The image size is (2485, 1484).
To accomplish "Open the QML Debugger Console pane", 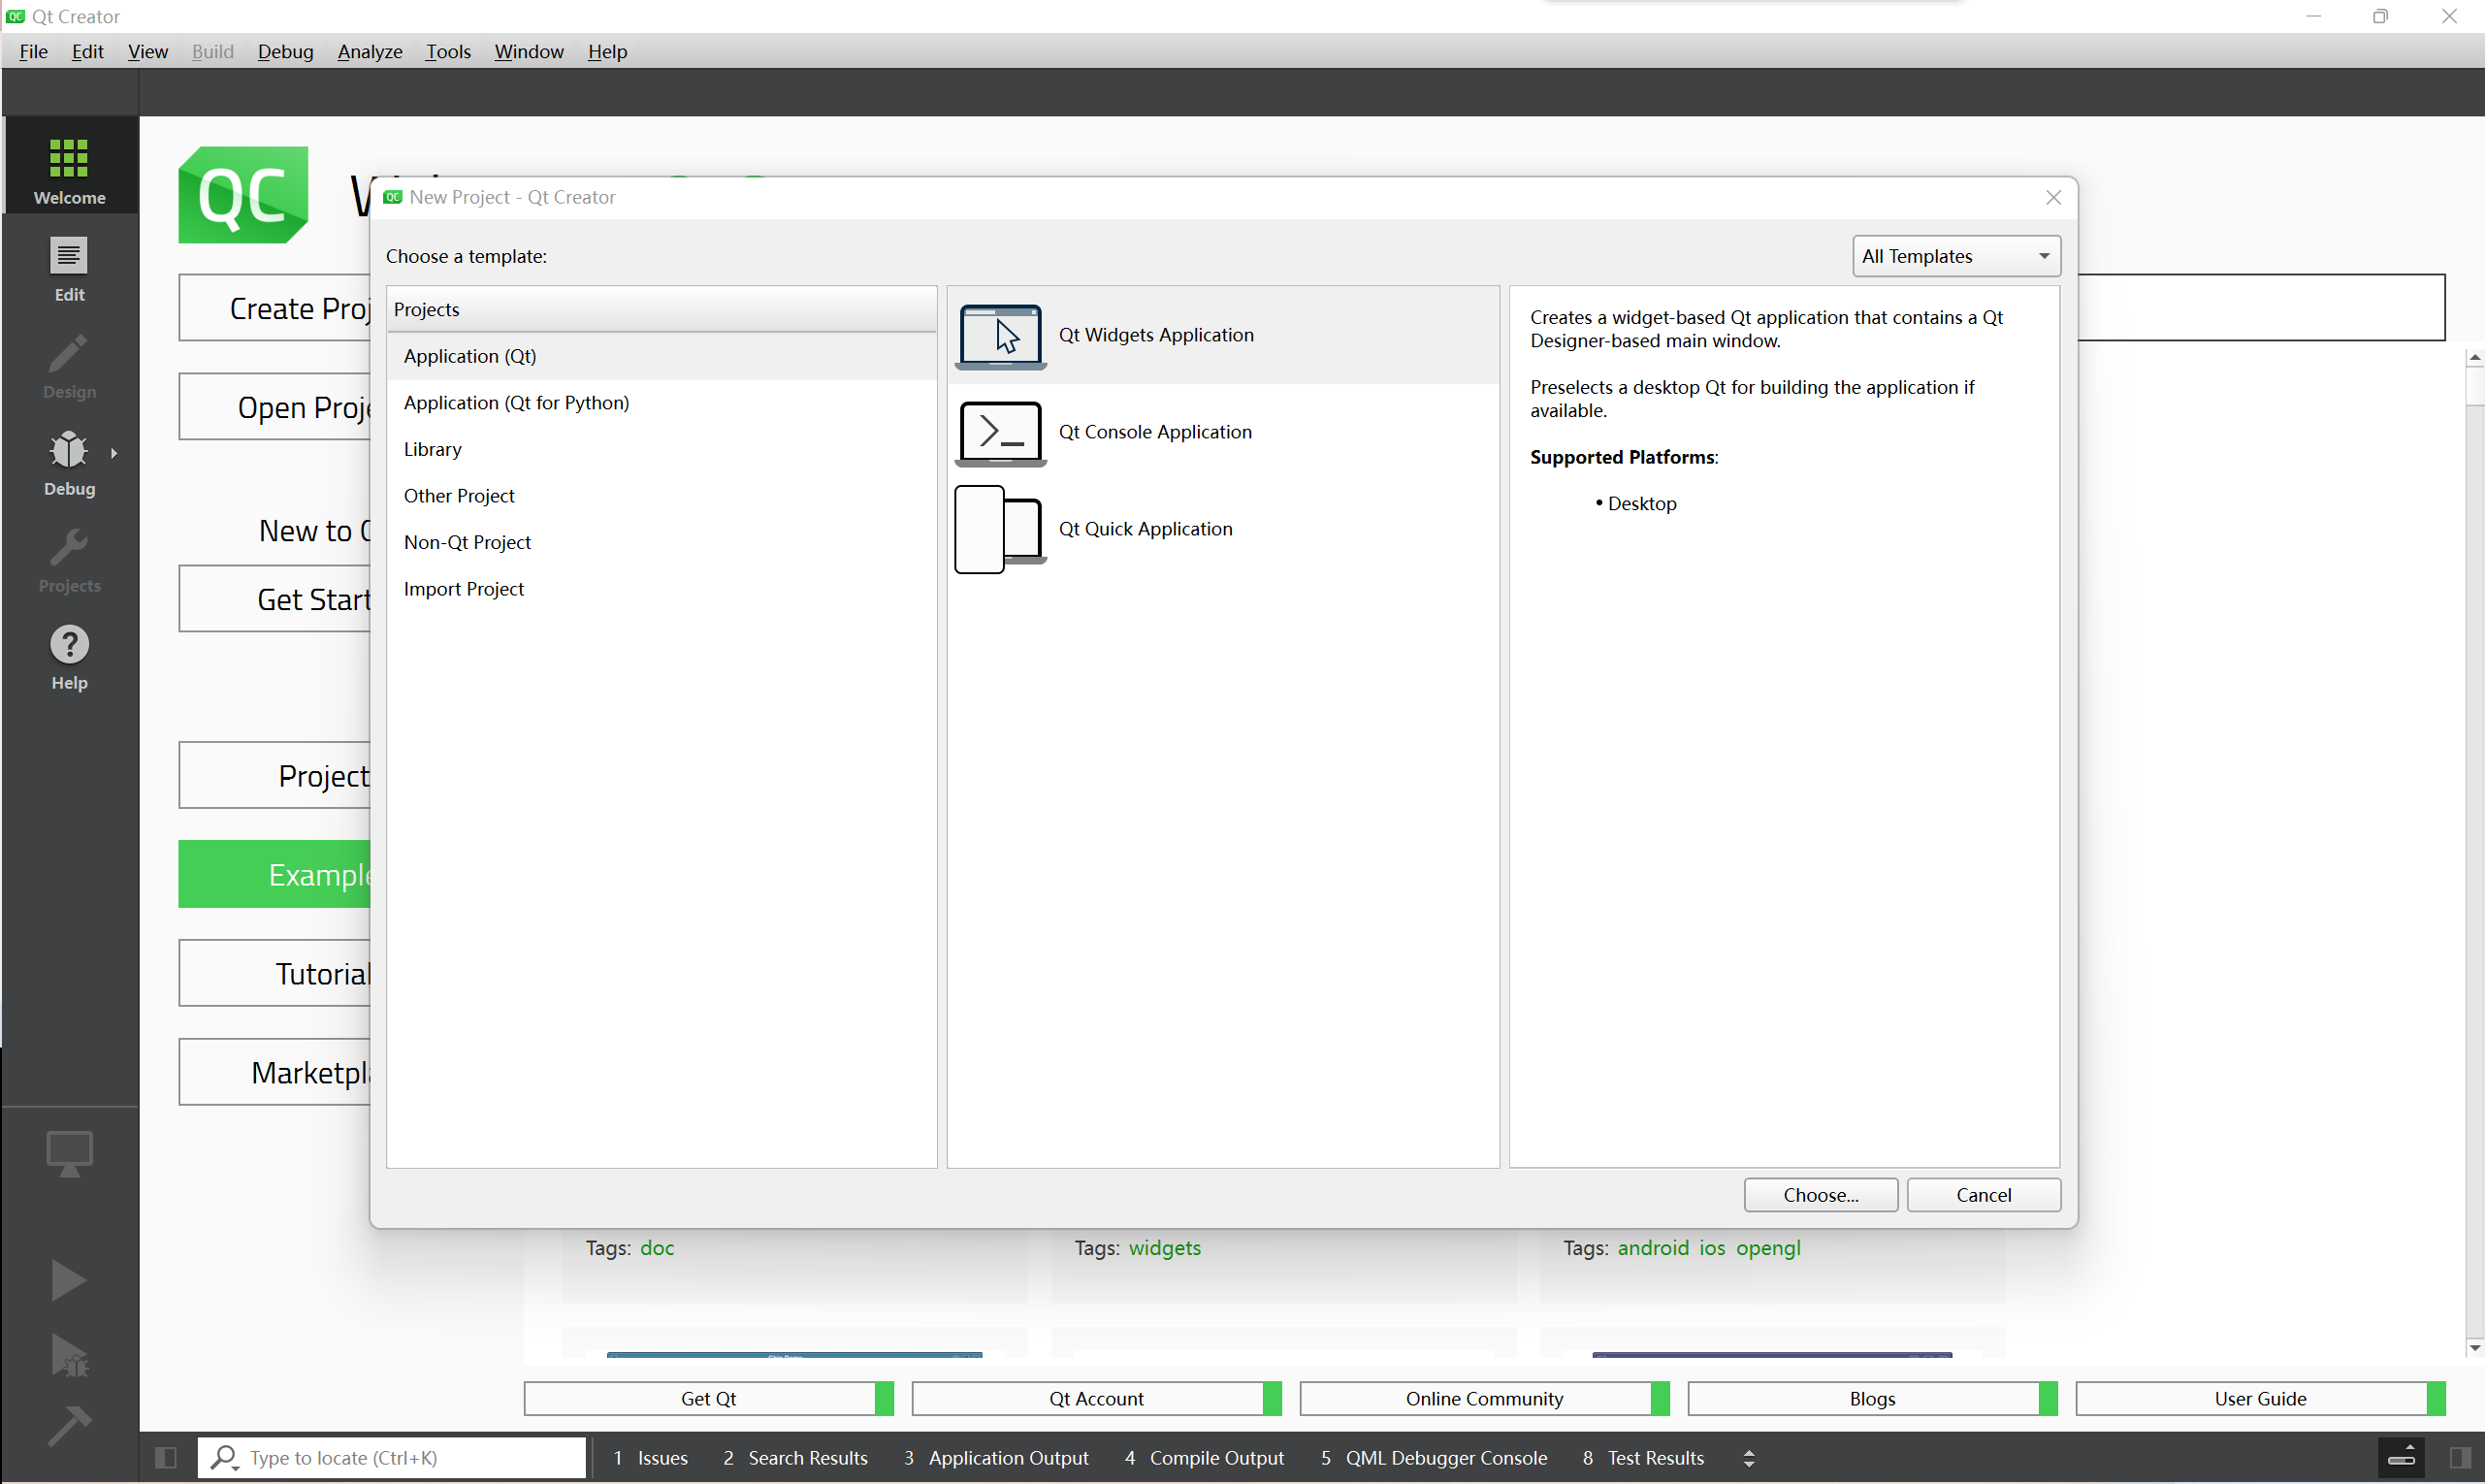I will (1434, 1458).
